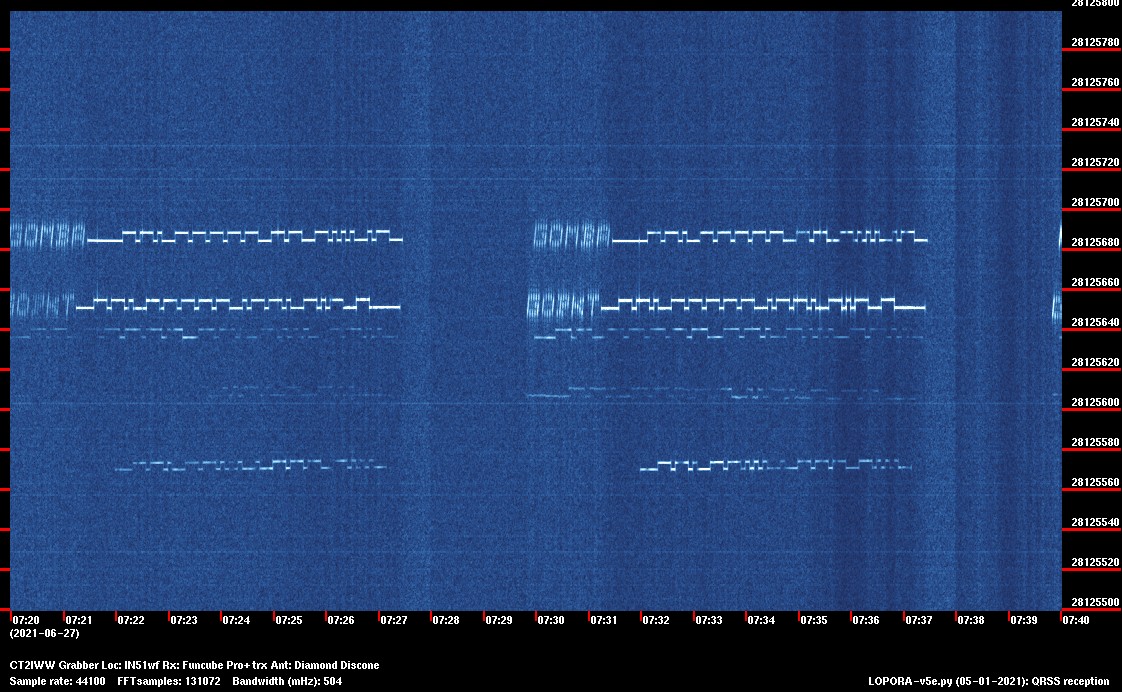
Task: Click the 07:21 time axis label
Action: (x=79, y=620)
